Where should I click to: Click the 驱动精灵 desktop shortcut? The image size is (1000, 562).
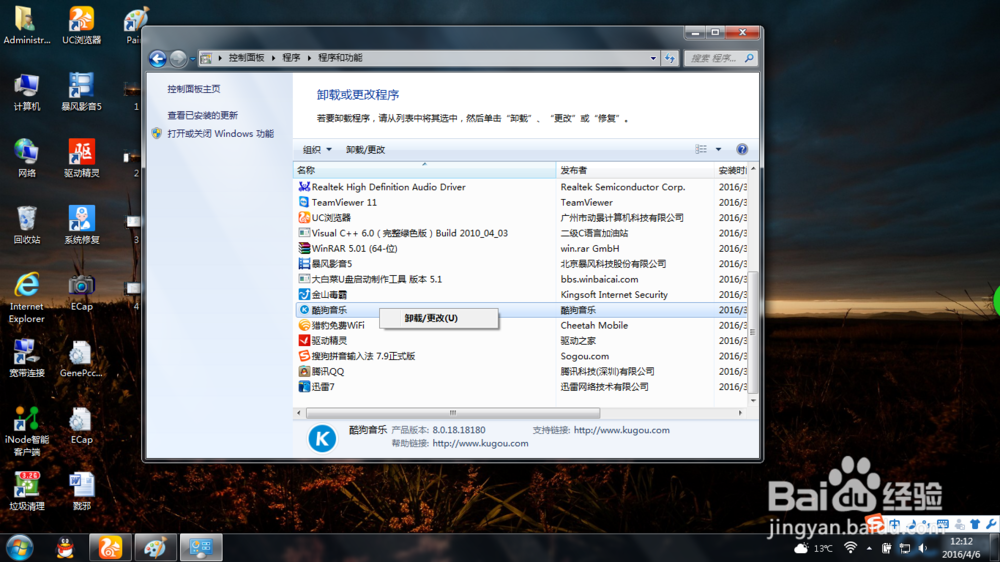pos(82,158)
